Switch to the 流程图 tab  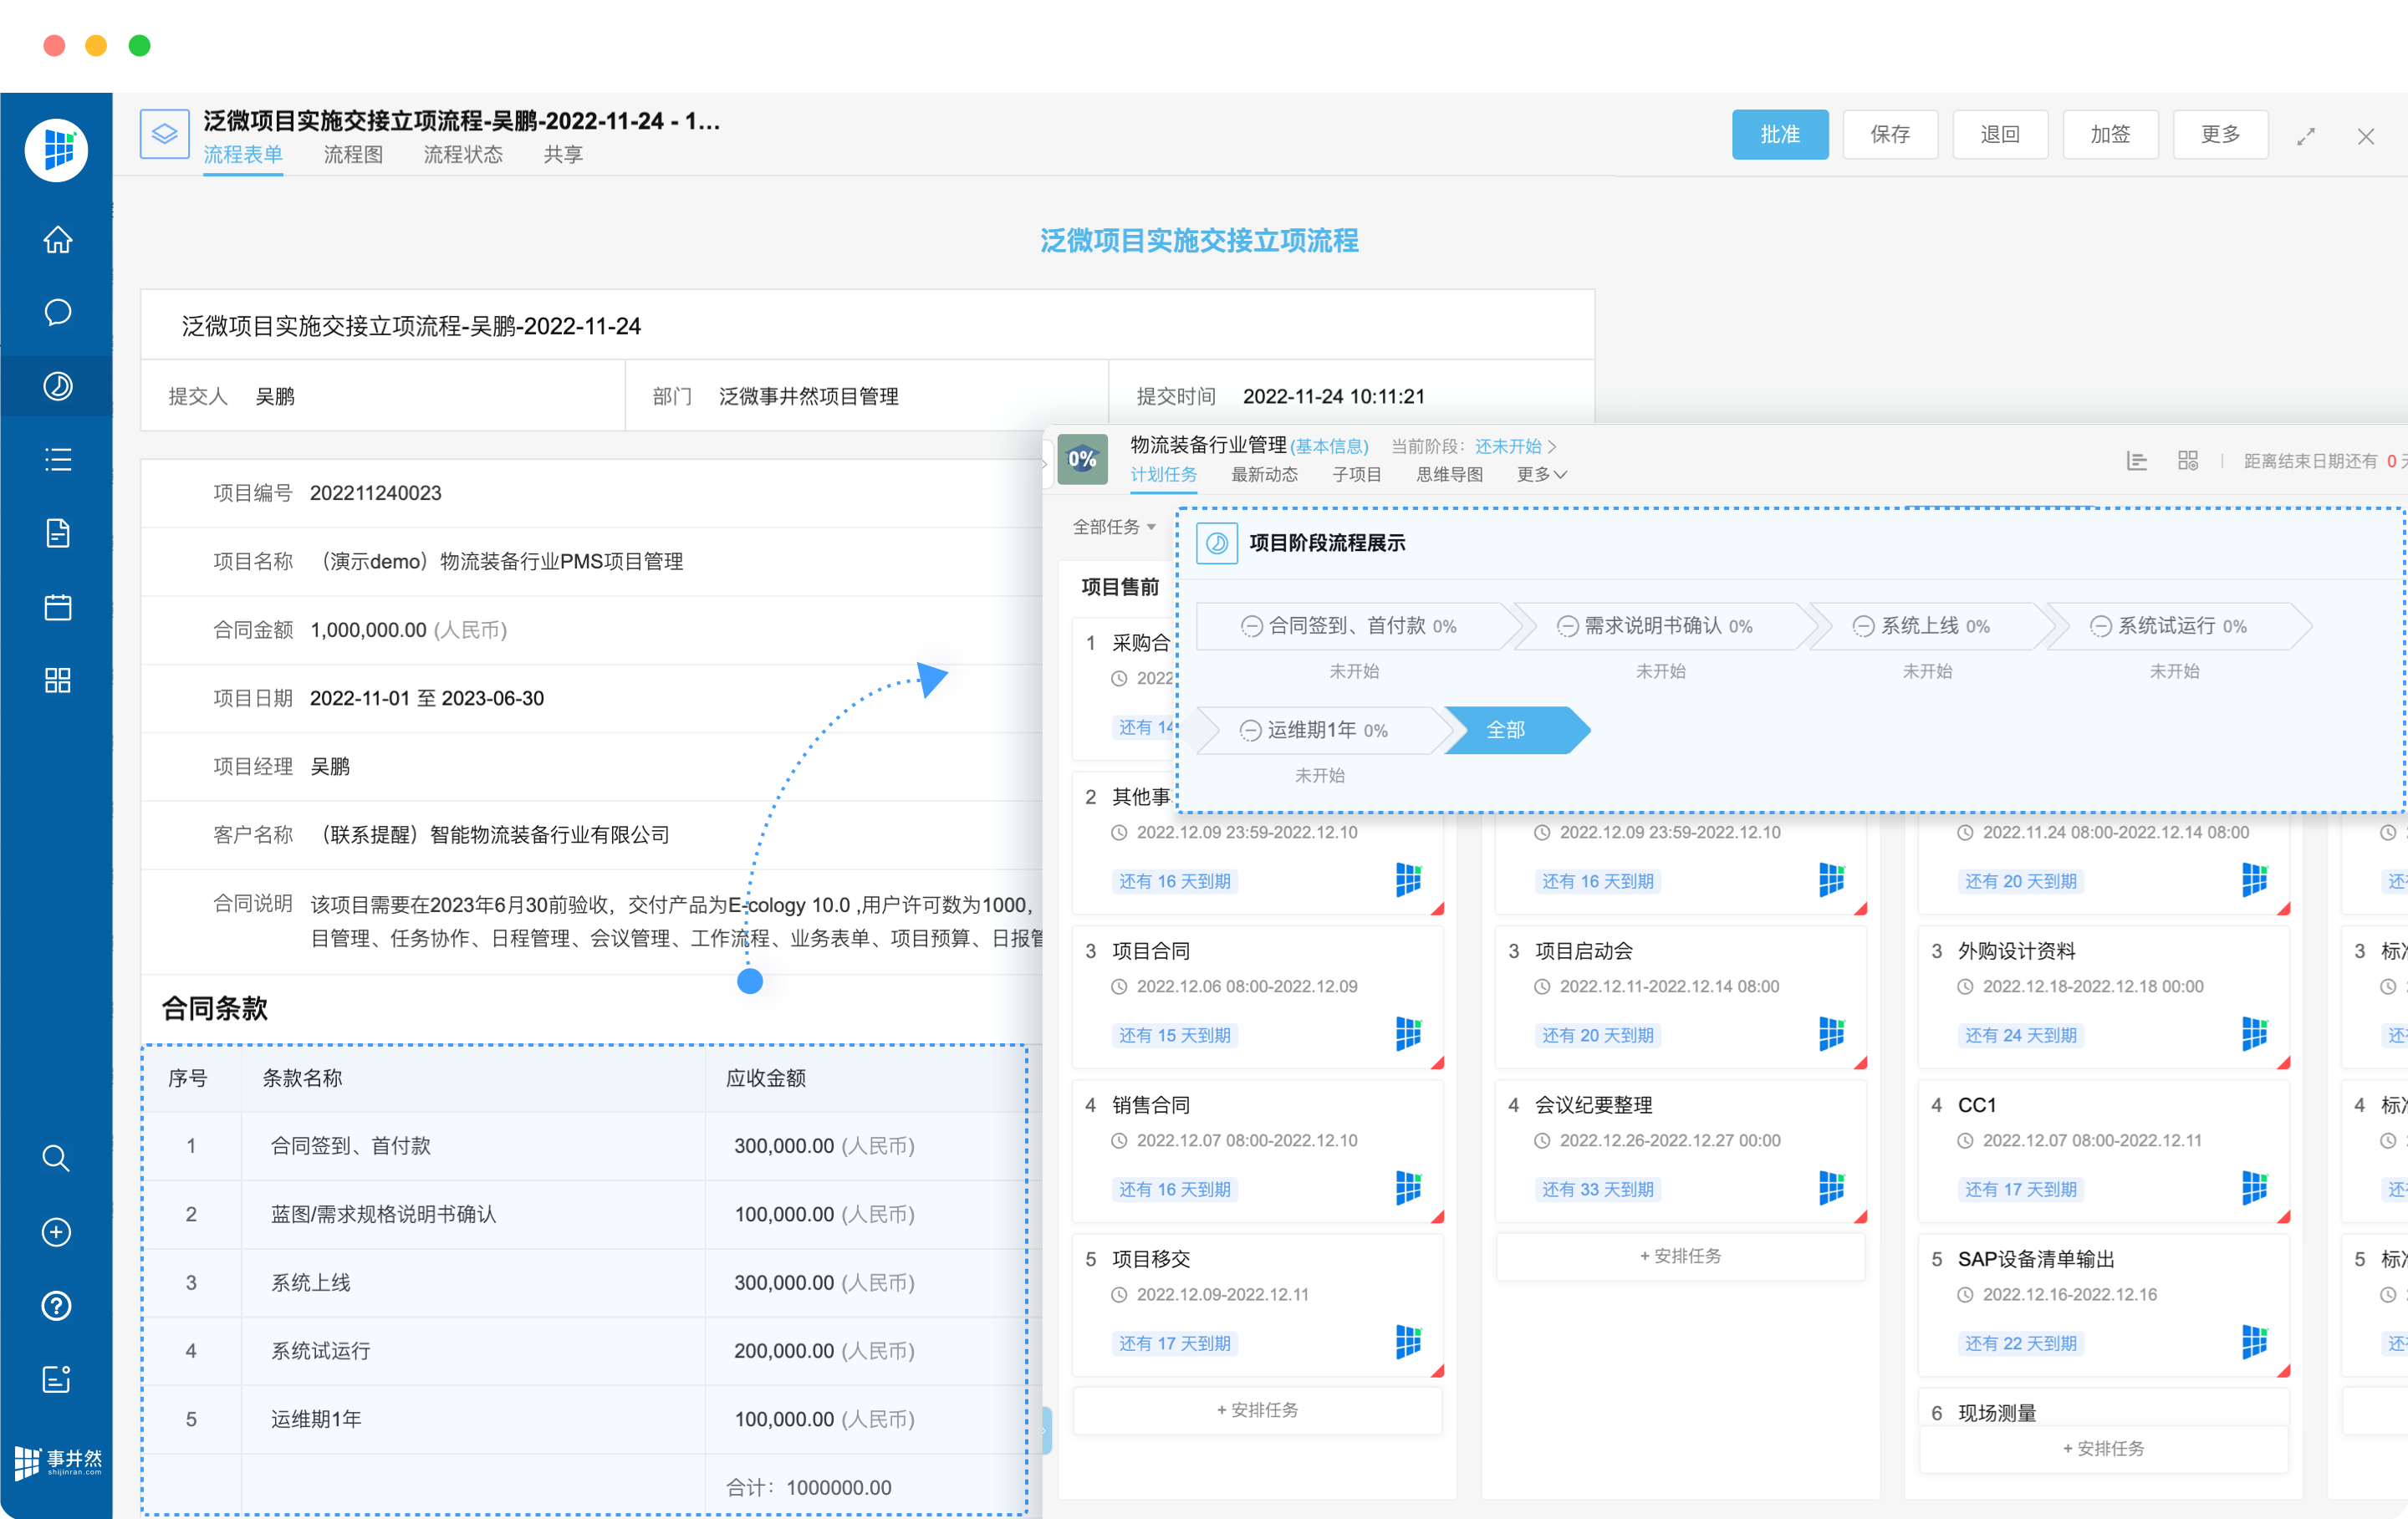point(353,154)
